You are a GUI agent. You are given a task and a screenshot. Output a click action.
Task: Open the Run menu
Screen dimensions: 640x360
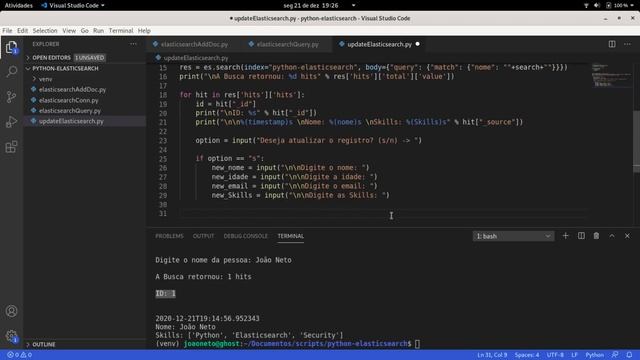pos(98,31)
